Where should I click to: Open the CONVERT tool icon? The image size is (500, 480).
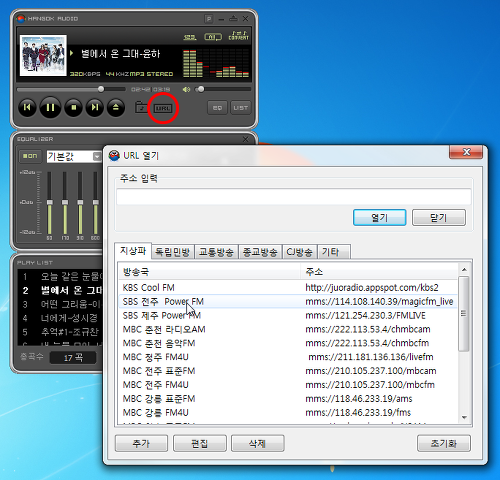click(x=239, y=35)
